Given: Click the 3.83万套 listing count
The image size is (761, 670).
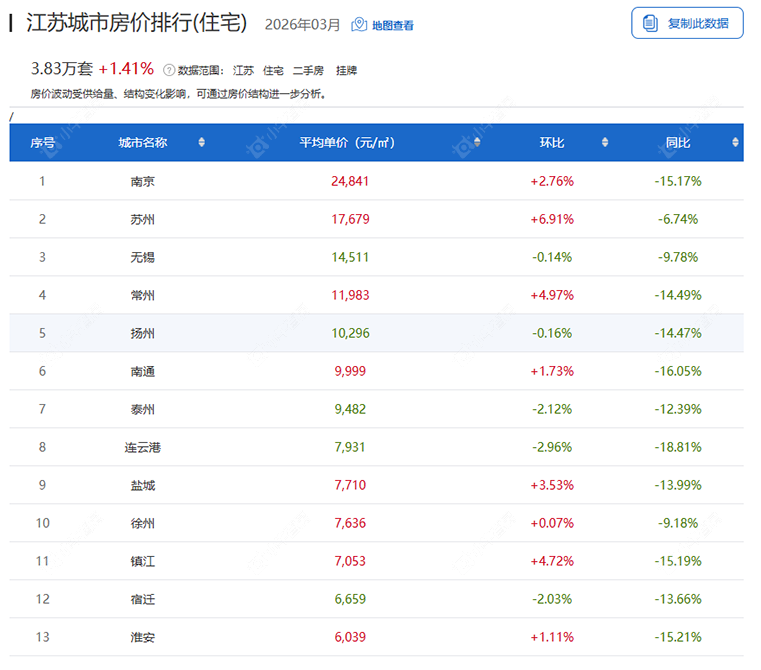Looking at the screenshot, I should pyautogui.click(x=62, y=68).
